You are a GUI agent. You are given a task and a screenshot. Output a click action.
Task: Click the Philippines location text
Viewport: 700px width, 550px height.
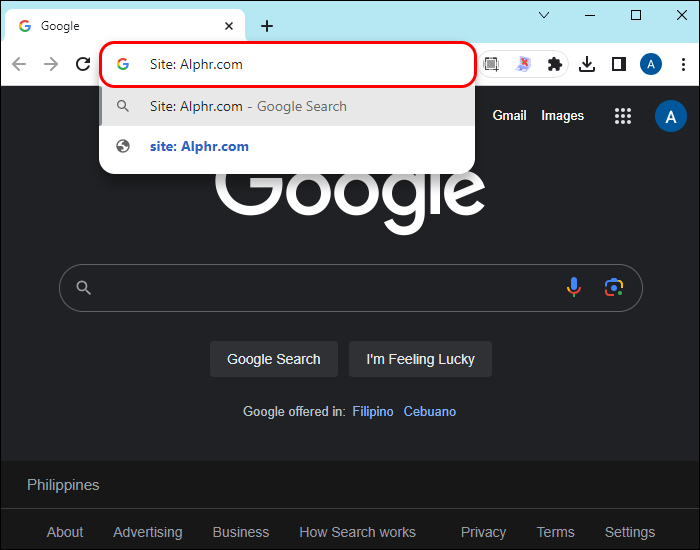63,485
